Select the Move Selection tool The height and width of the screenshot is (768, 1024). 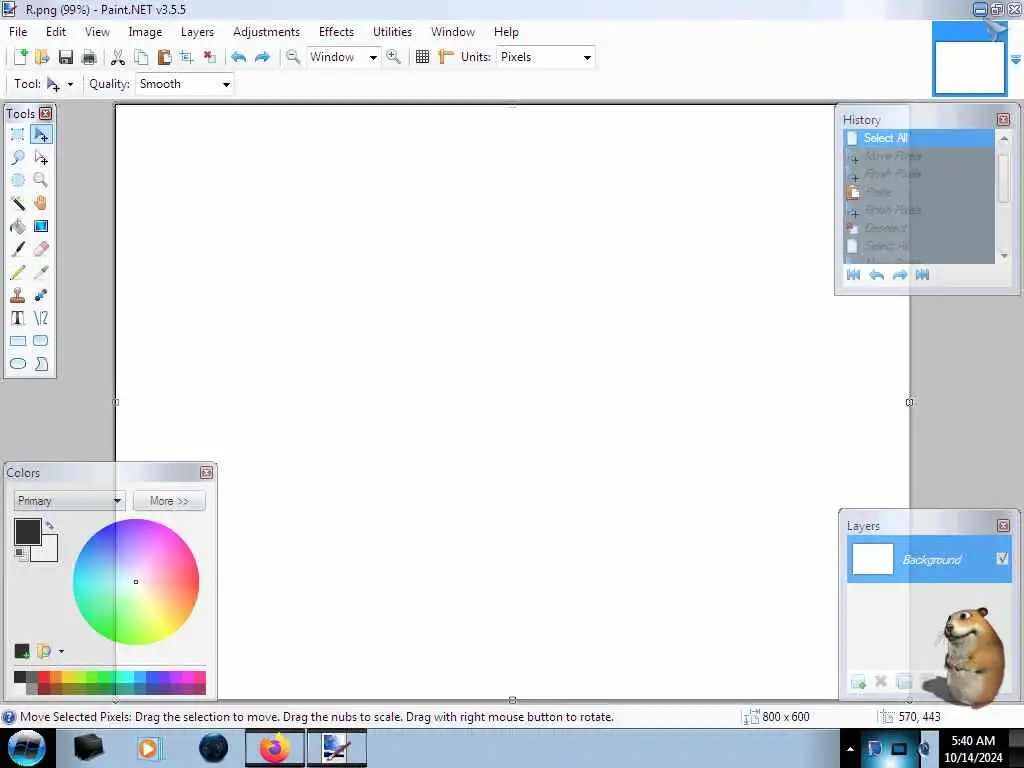pos(40,157)
